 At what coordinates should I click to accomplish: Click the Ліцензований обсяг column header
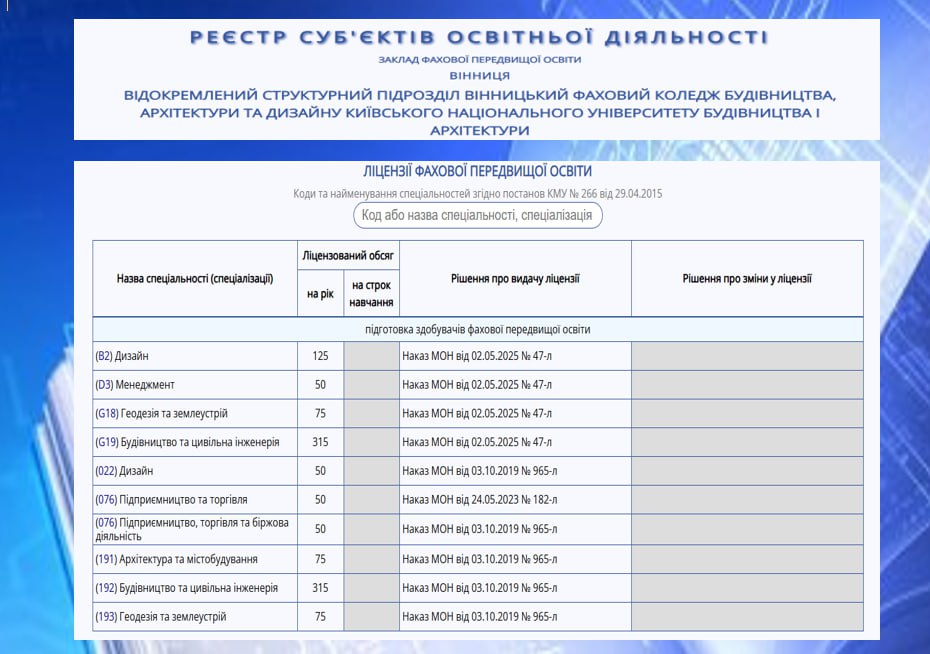click(x=348, y=256)
